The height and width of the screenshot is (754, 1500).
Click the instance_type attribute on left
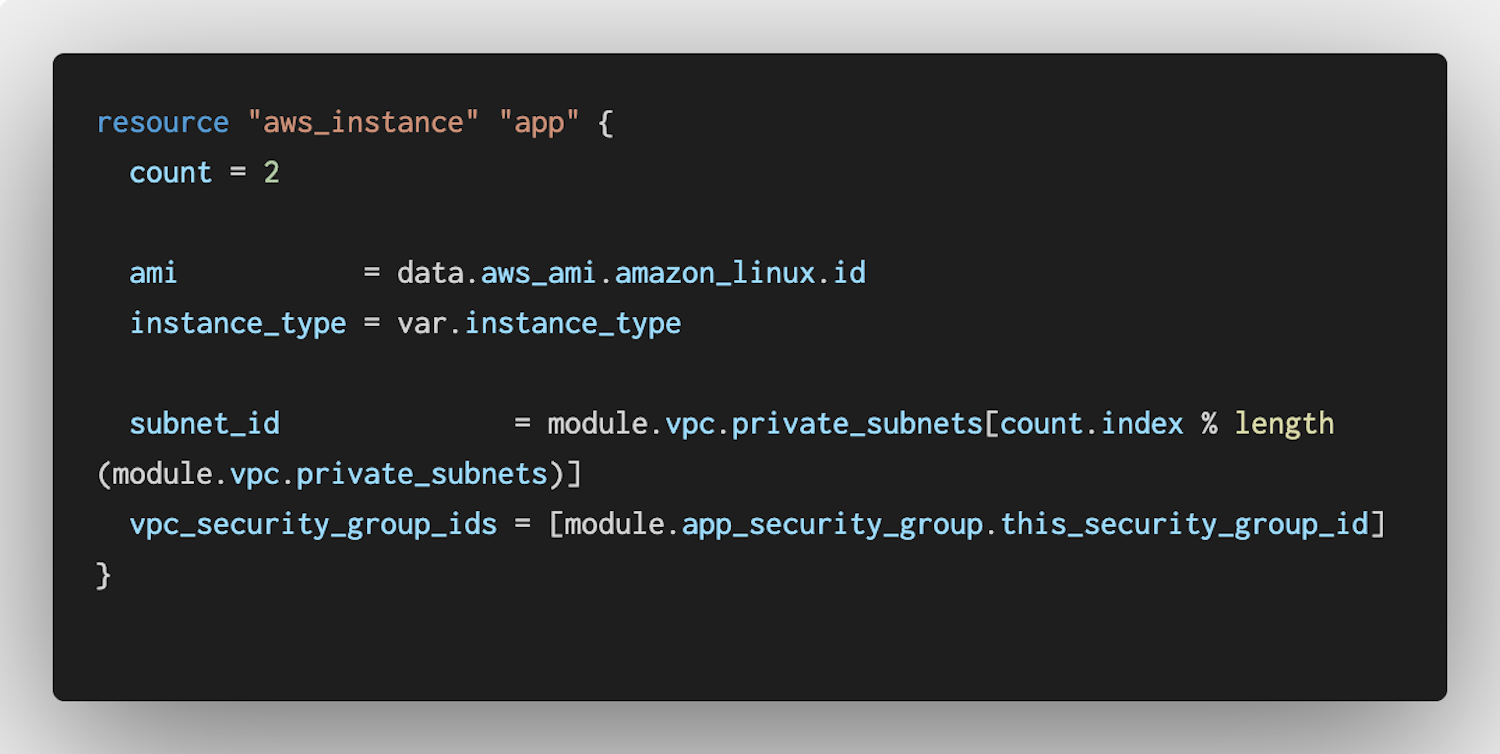tap(238, 323)
